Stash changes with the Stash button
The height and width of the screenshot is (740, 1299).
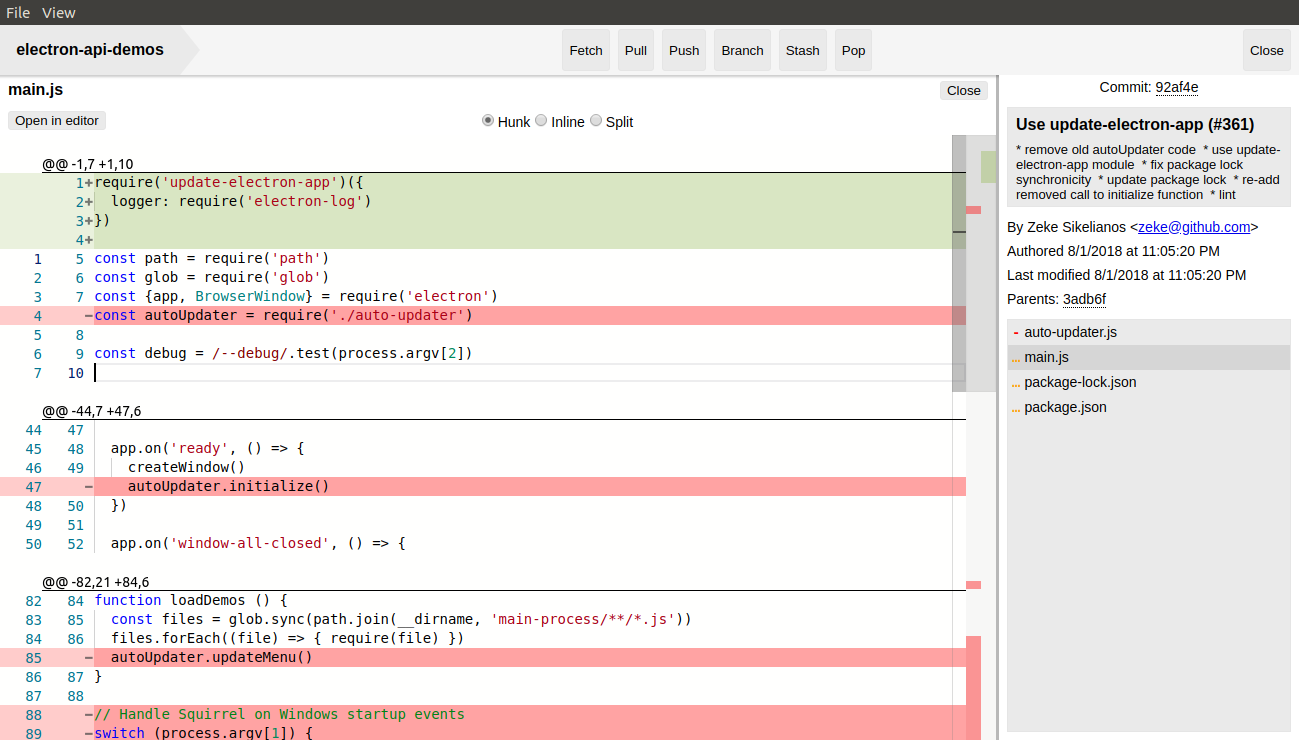click(x=802, y=50)
